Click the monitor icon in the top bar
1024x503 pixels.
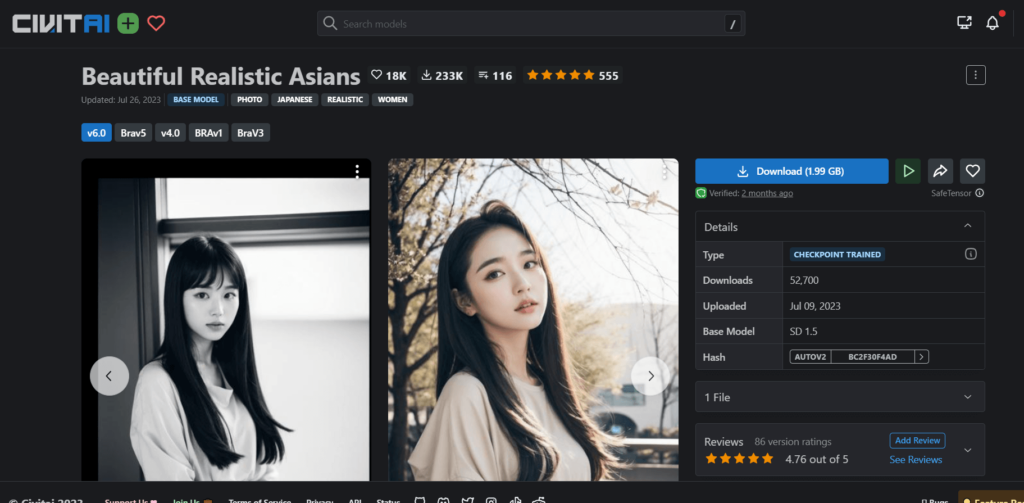[x=964, y=23]
